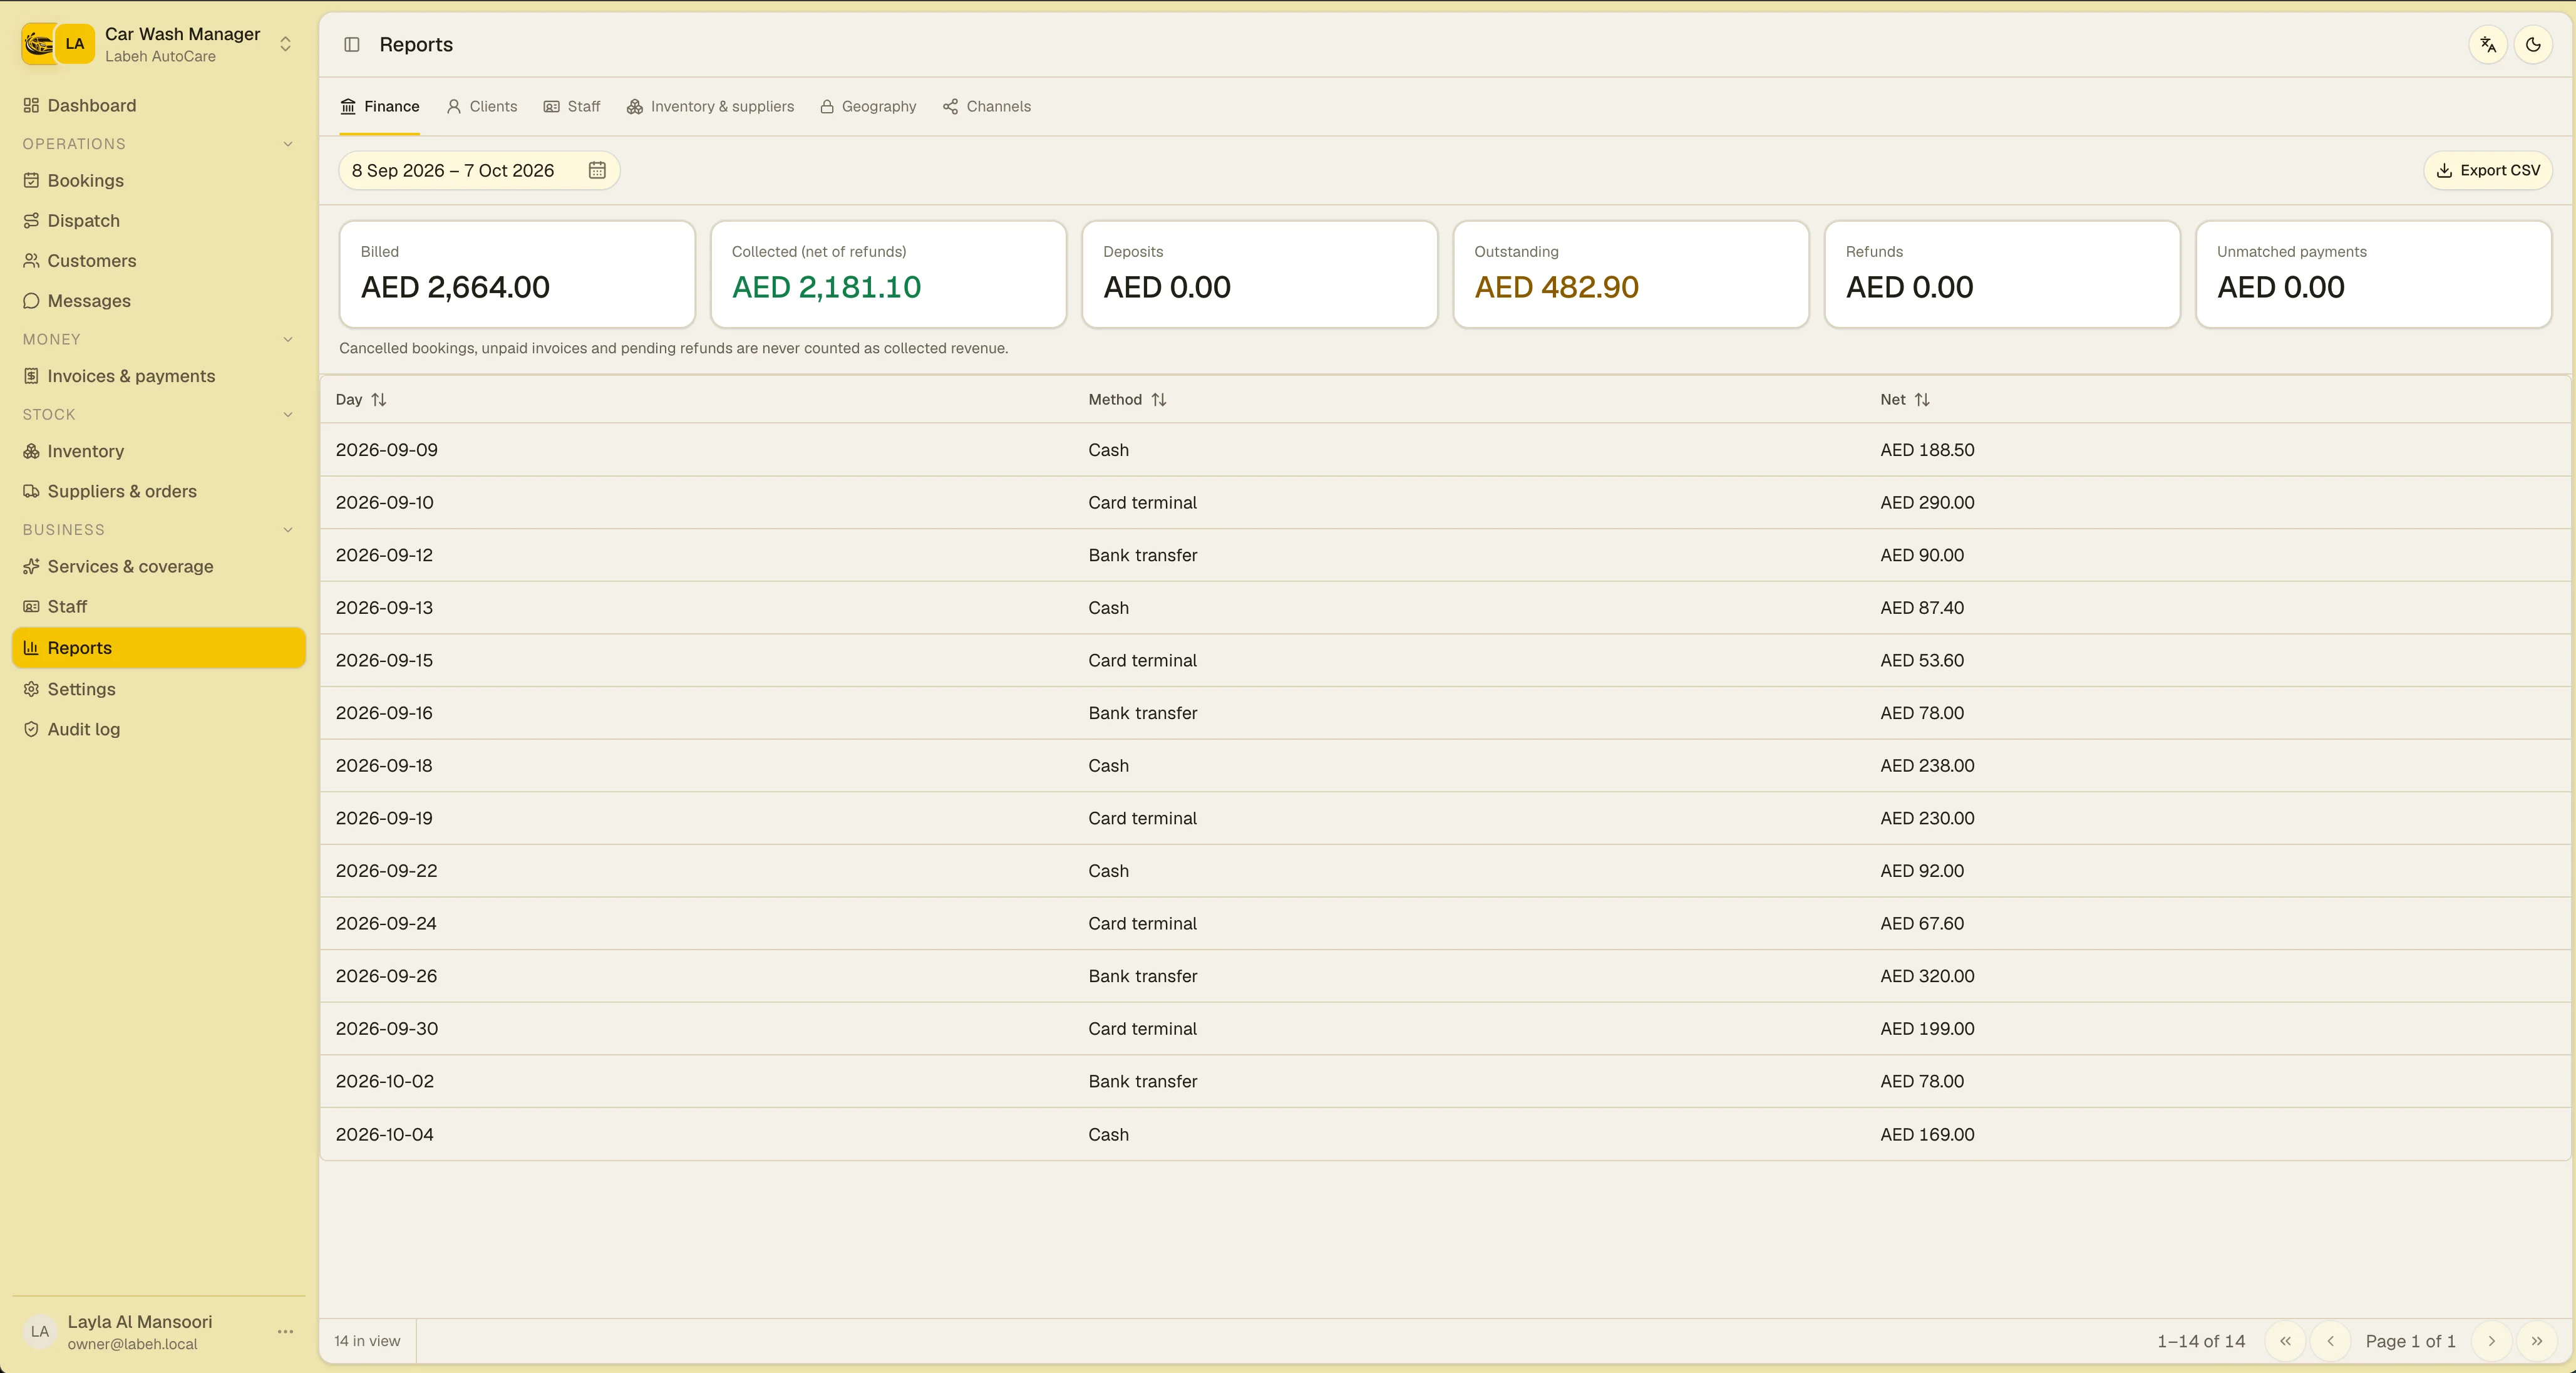
Task: Click the AED 188.50 net value
Action: [x=1927, y=450]
